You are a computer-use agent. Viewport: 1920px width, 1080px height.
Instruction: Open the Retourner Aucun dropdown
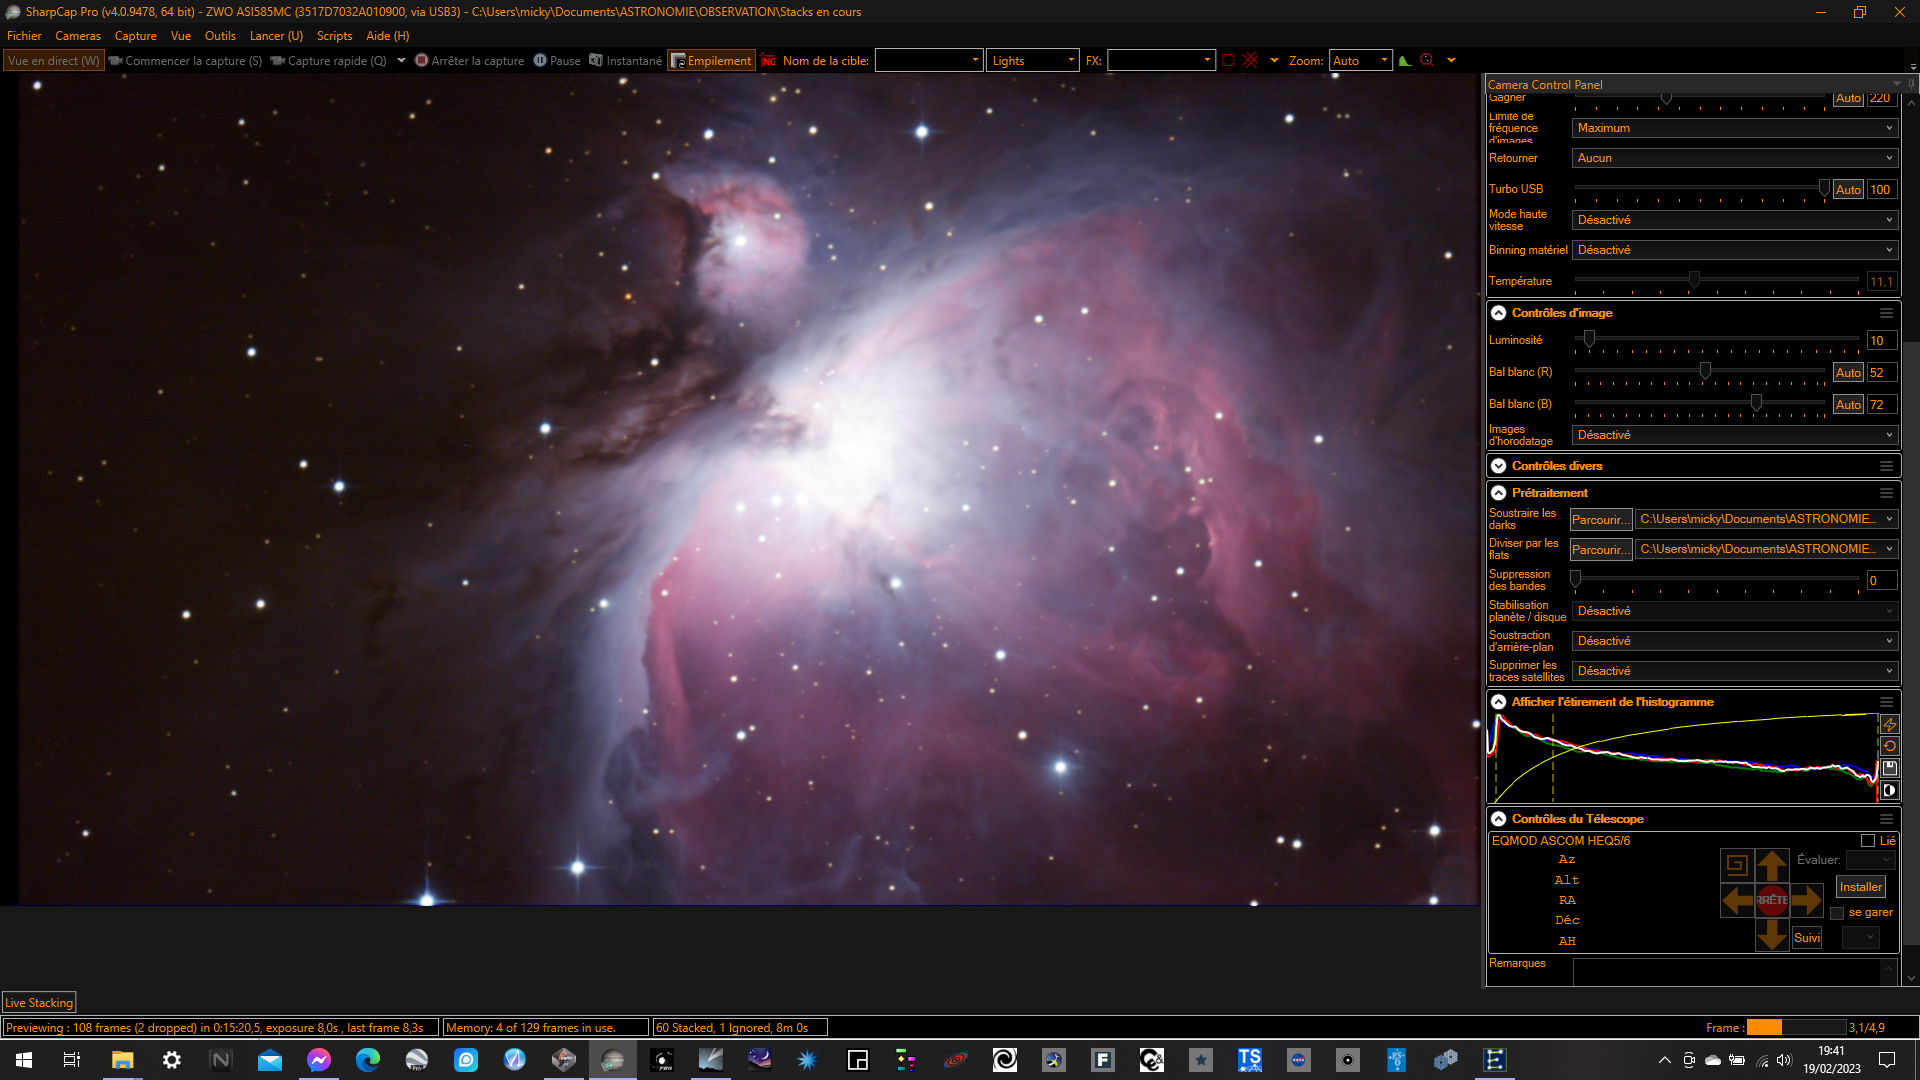tap(1735, 158)
